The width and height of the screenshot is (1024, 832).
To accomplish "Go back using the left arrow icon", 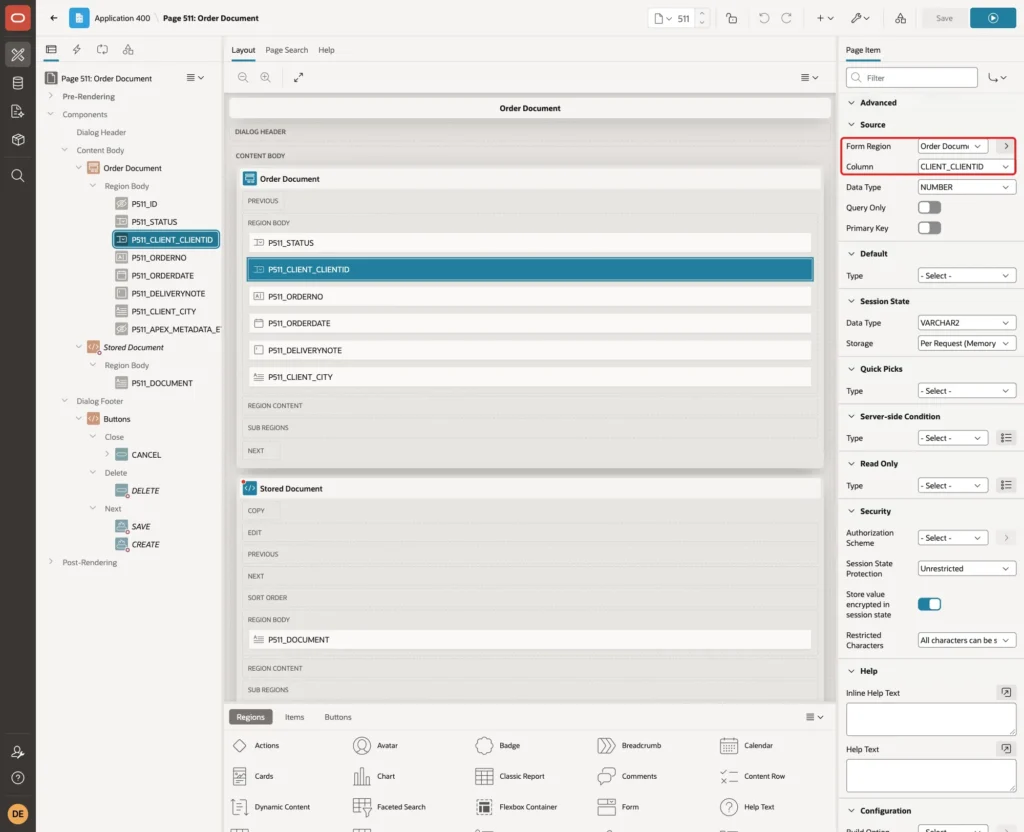I will pos(54,18).
